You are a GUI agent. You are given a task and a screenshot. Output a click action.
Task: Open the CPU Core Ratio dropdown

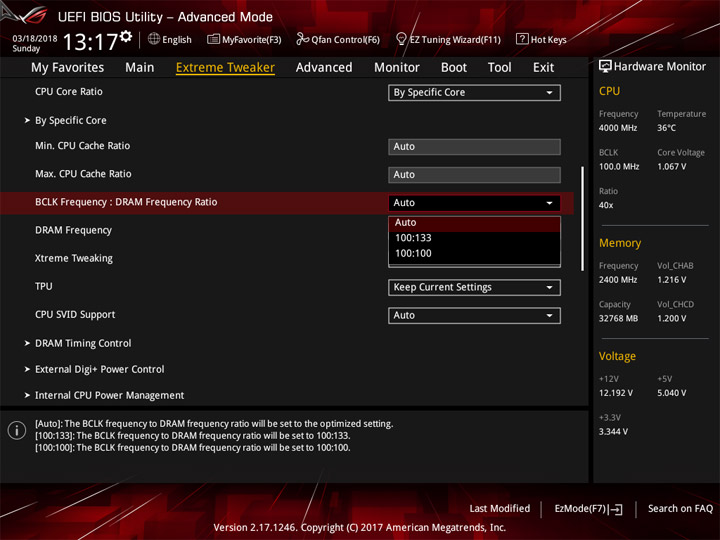coord(474,92)
